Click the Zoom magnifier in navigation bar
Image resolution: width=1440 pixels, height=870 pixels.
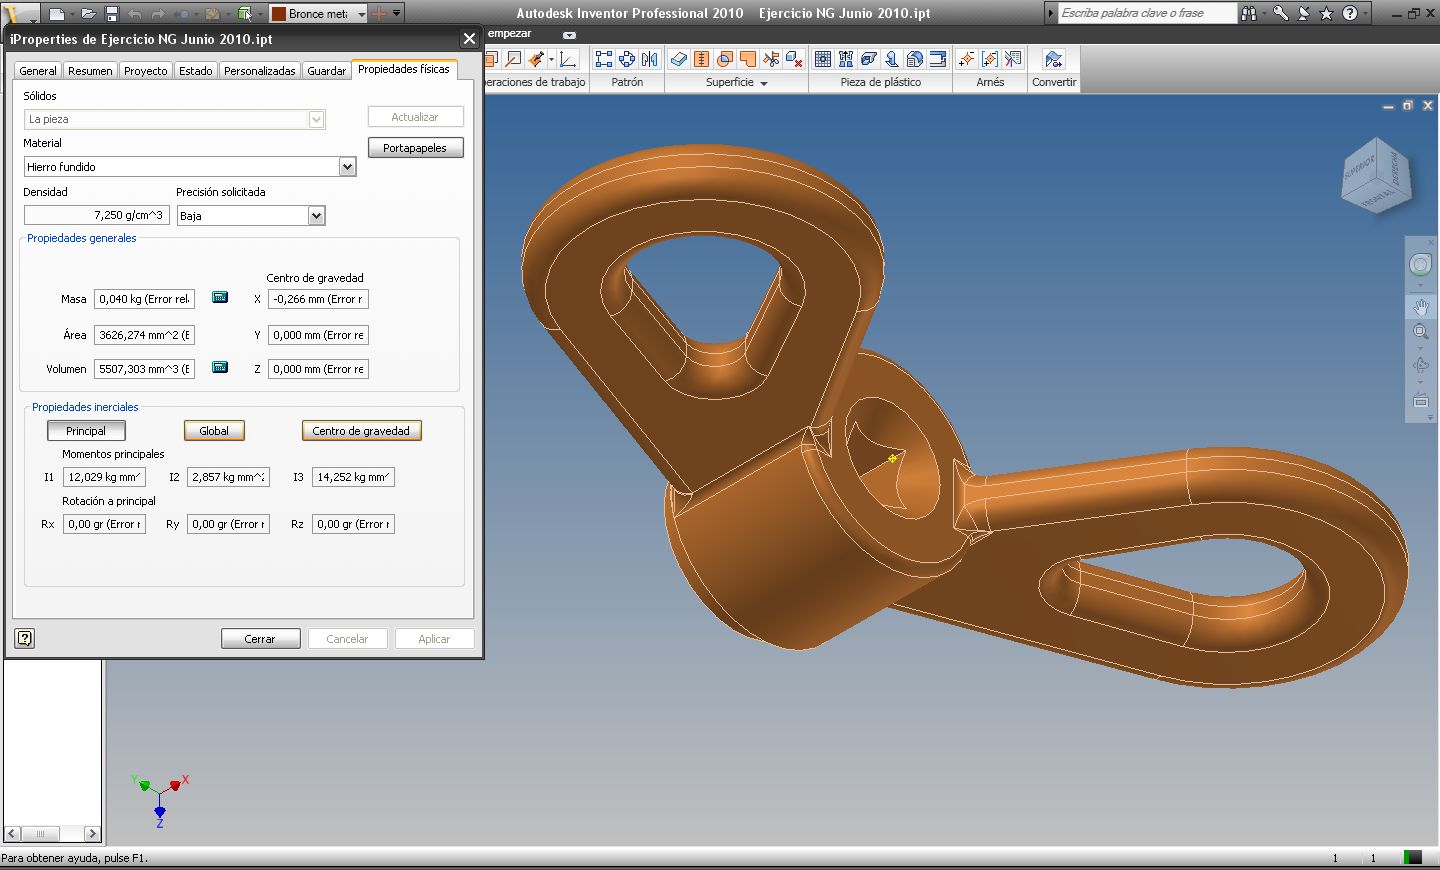point(1420,332)
